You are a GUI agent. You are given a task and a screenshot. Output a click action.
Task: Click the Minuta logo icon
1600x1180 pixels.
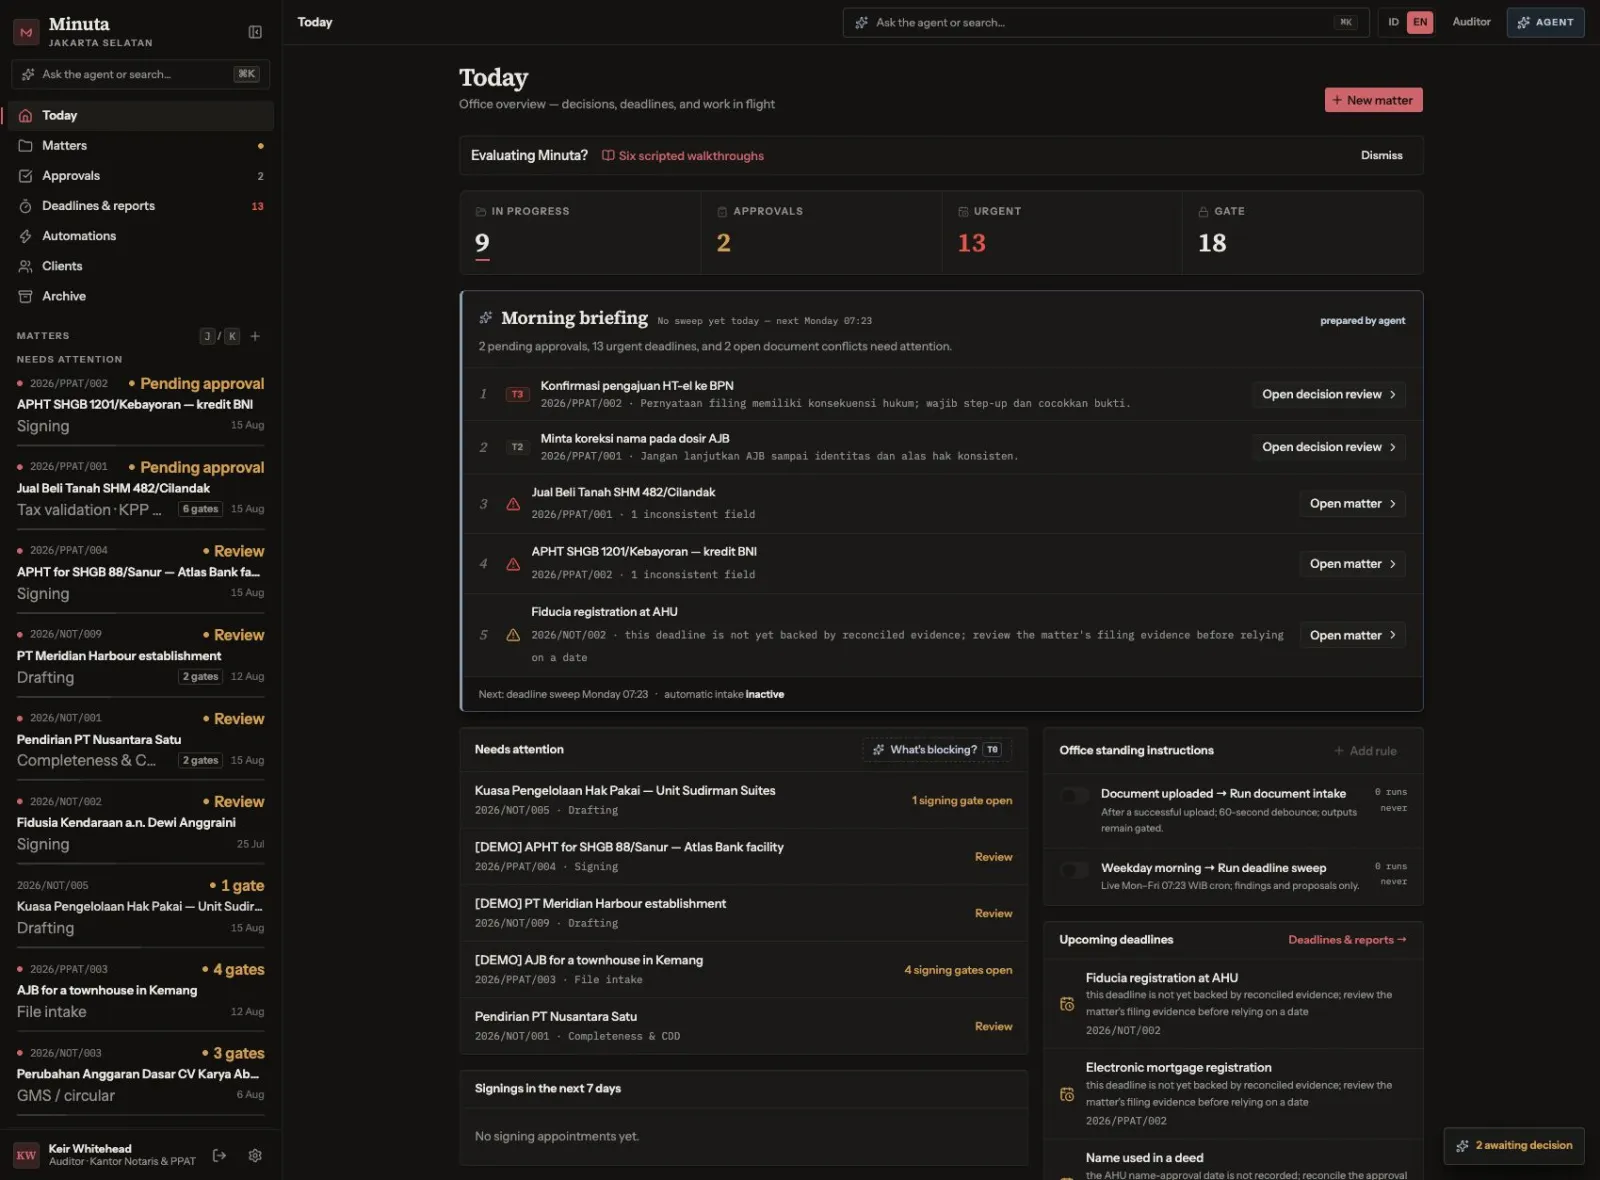click(x=26, y=32)
